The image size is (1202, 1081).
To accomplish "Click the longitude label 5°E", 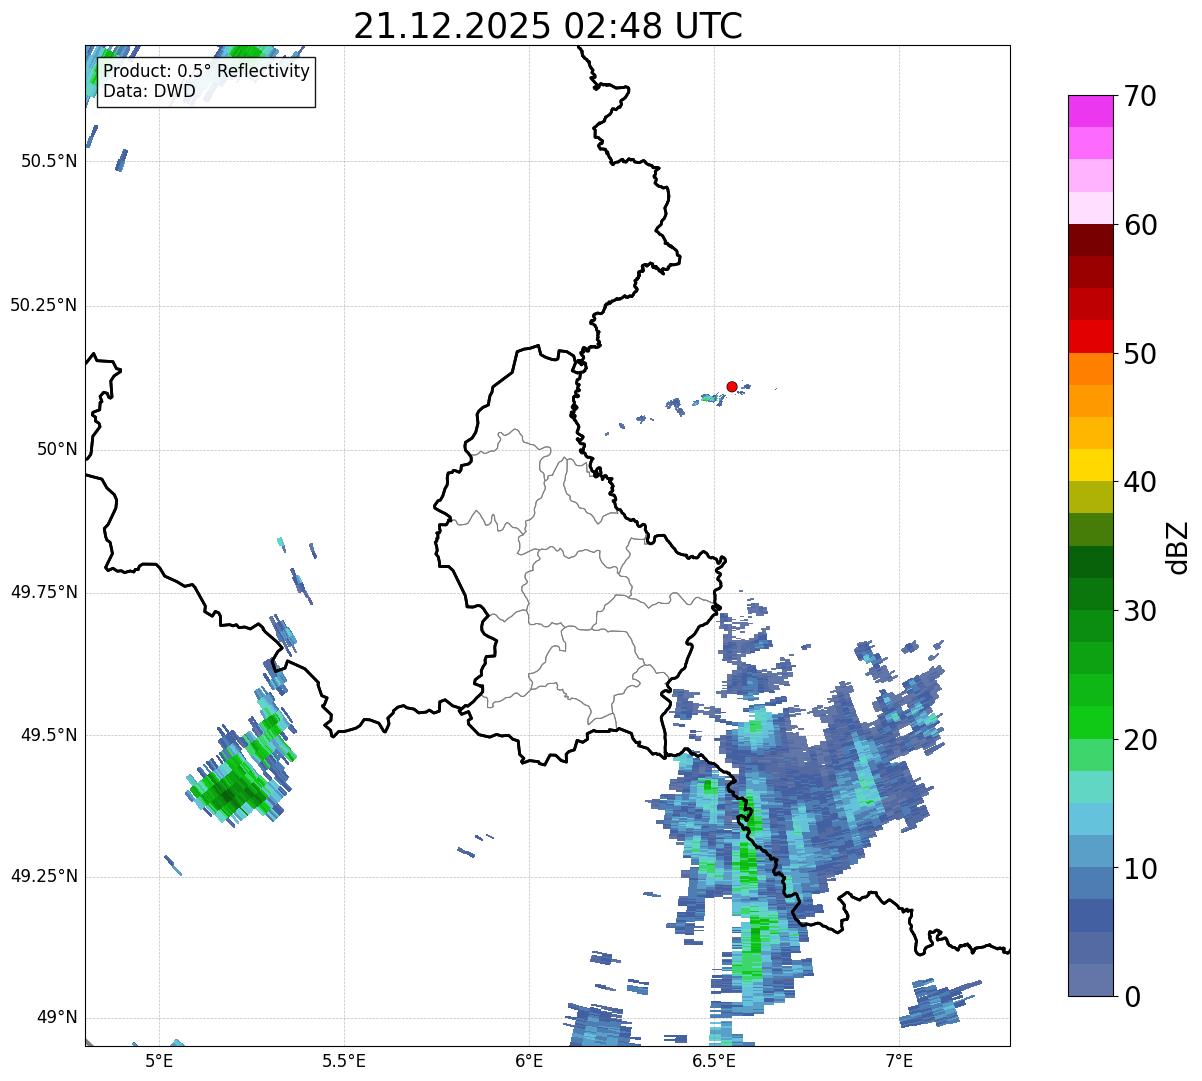I will click(160, 1060).
